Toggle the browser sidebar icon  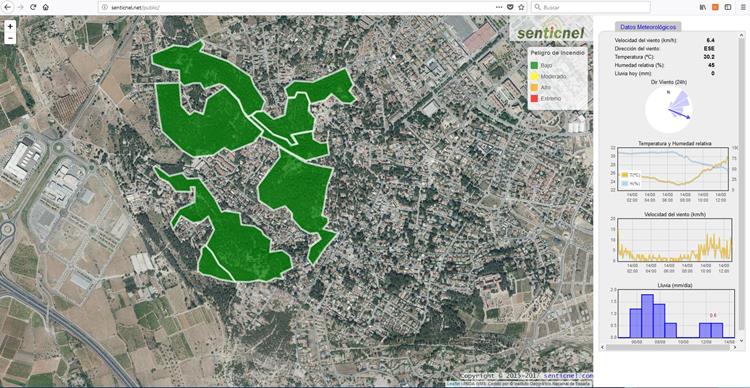point(728,7)
